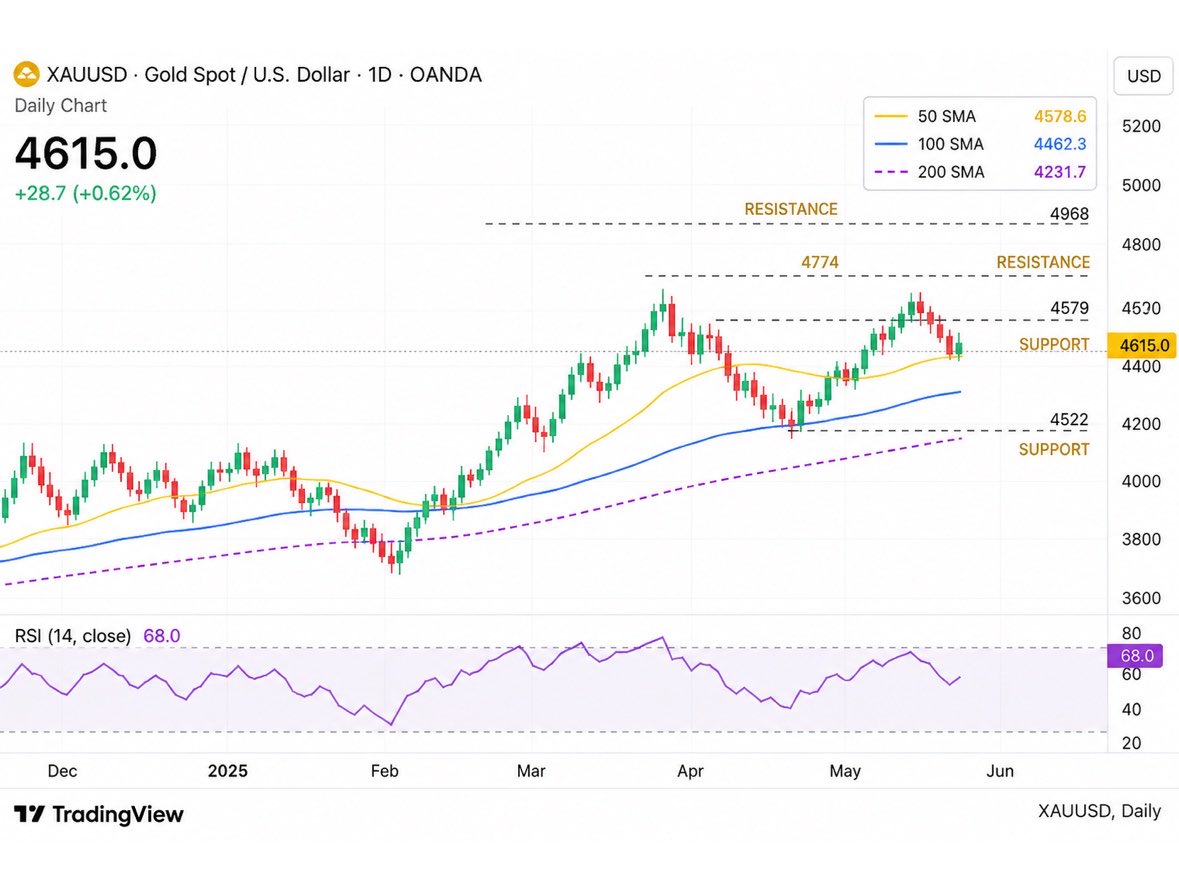Screen dimensions: 1179x880
Task: Click the yellow 50 SMA line swatch
Action: click(x=891, y=117)
